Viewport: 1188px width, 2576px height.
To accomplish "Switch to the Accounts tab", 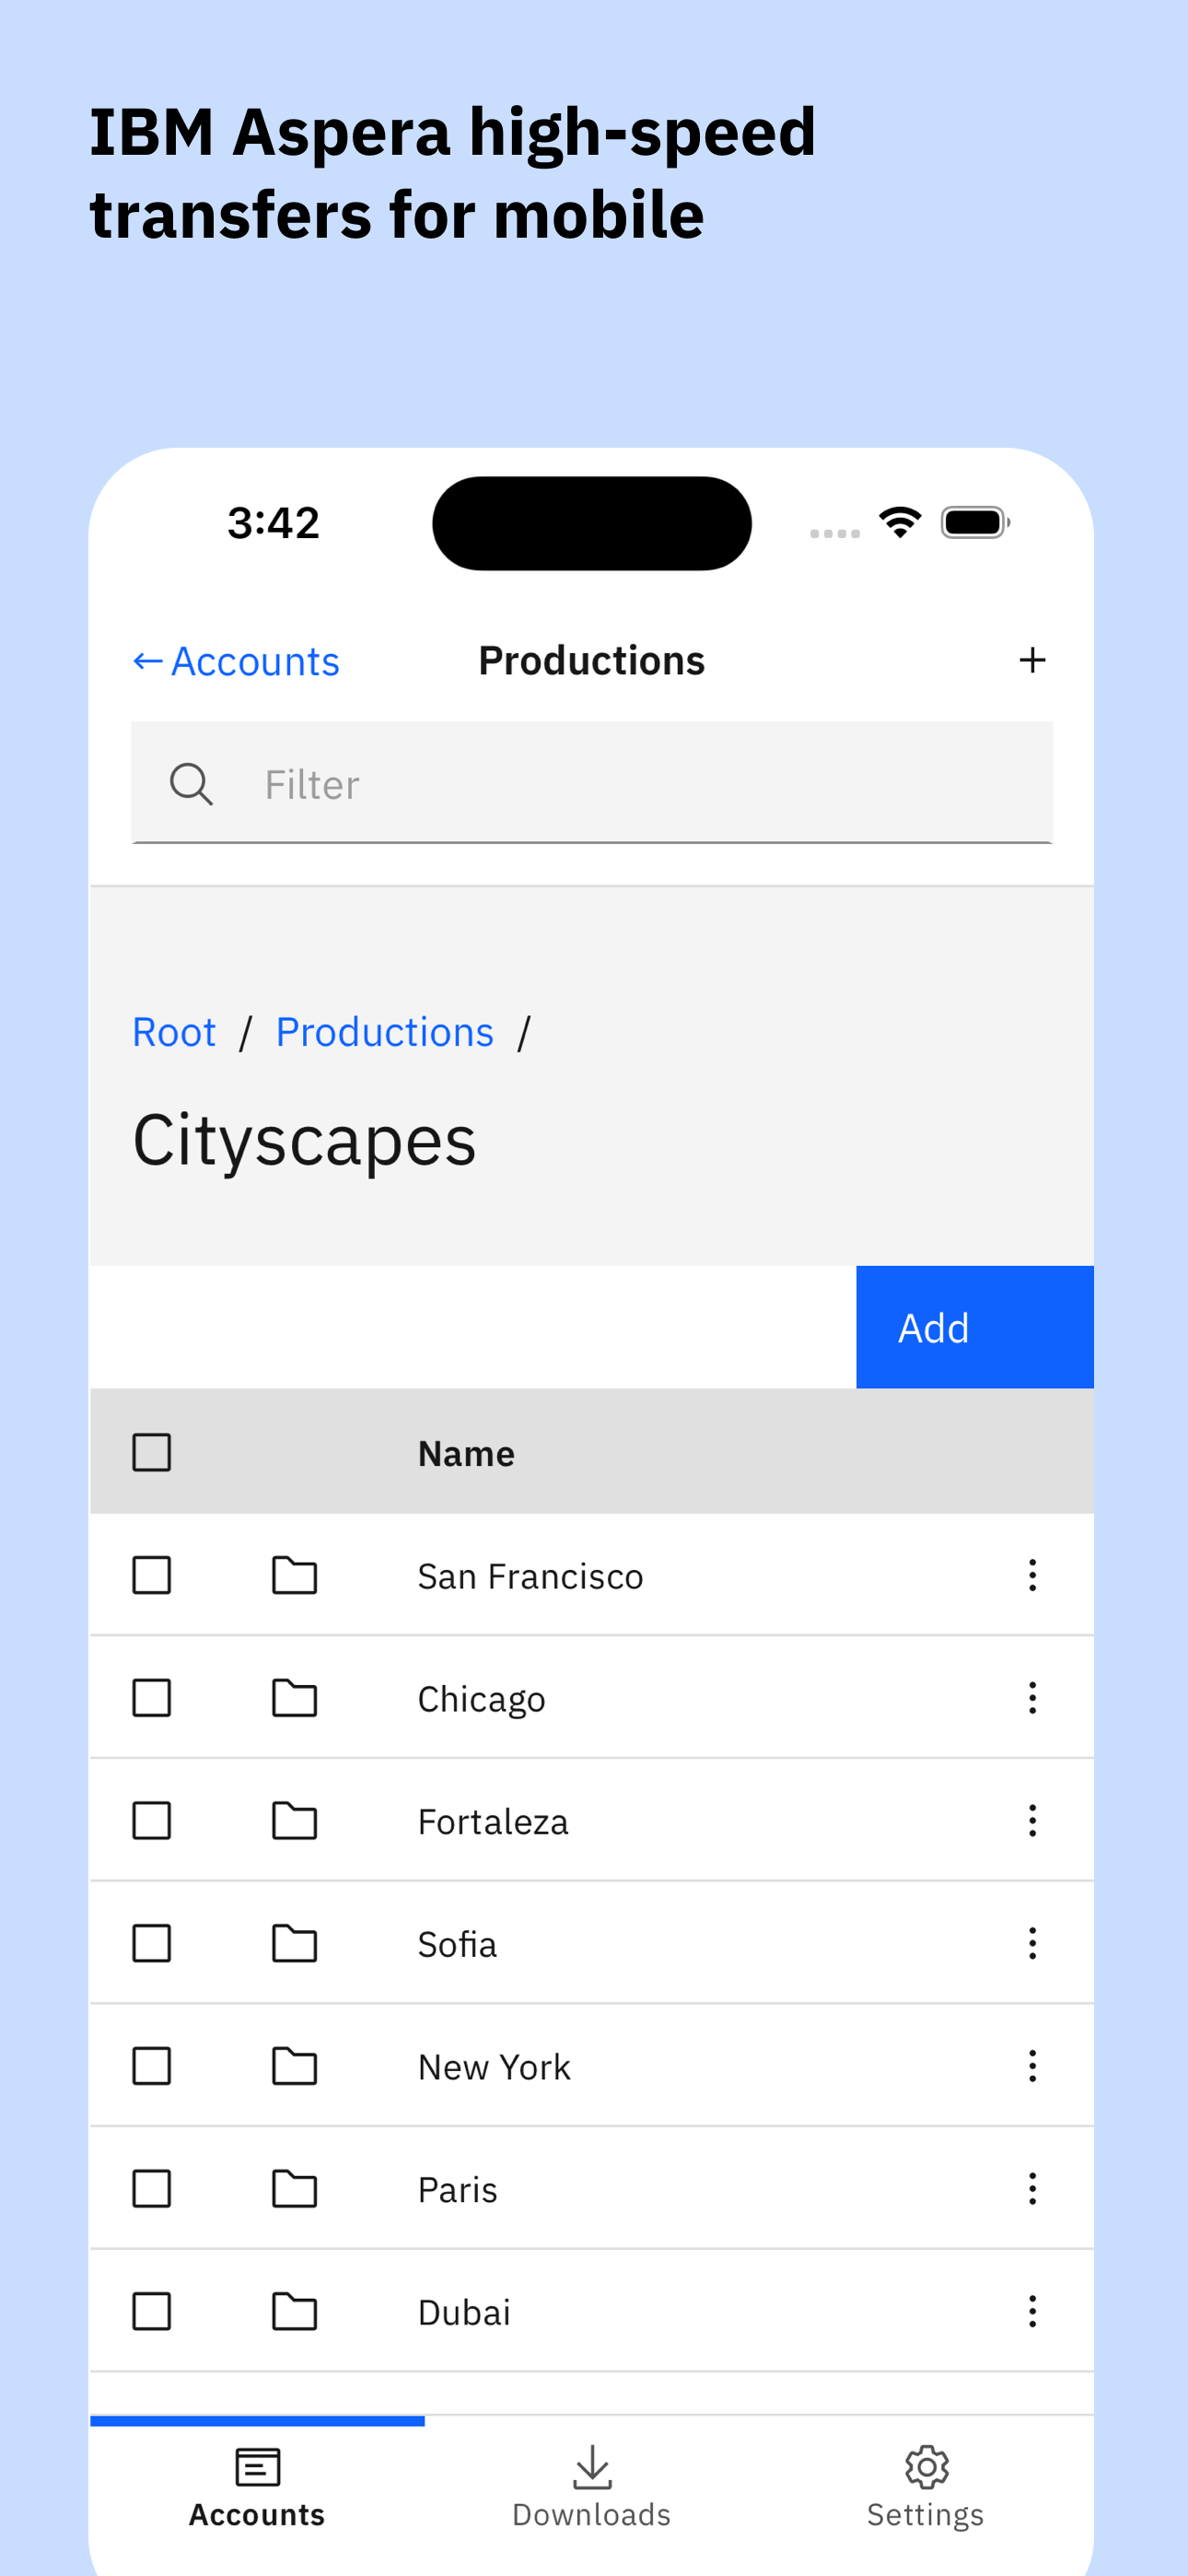I will 257,2487.
